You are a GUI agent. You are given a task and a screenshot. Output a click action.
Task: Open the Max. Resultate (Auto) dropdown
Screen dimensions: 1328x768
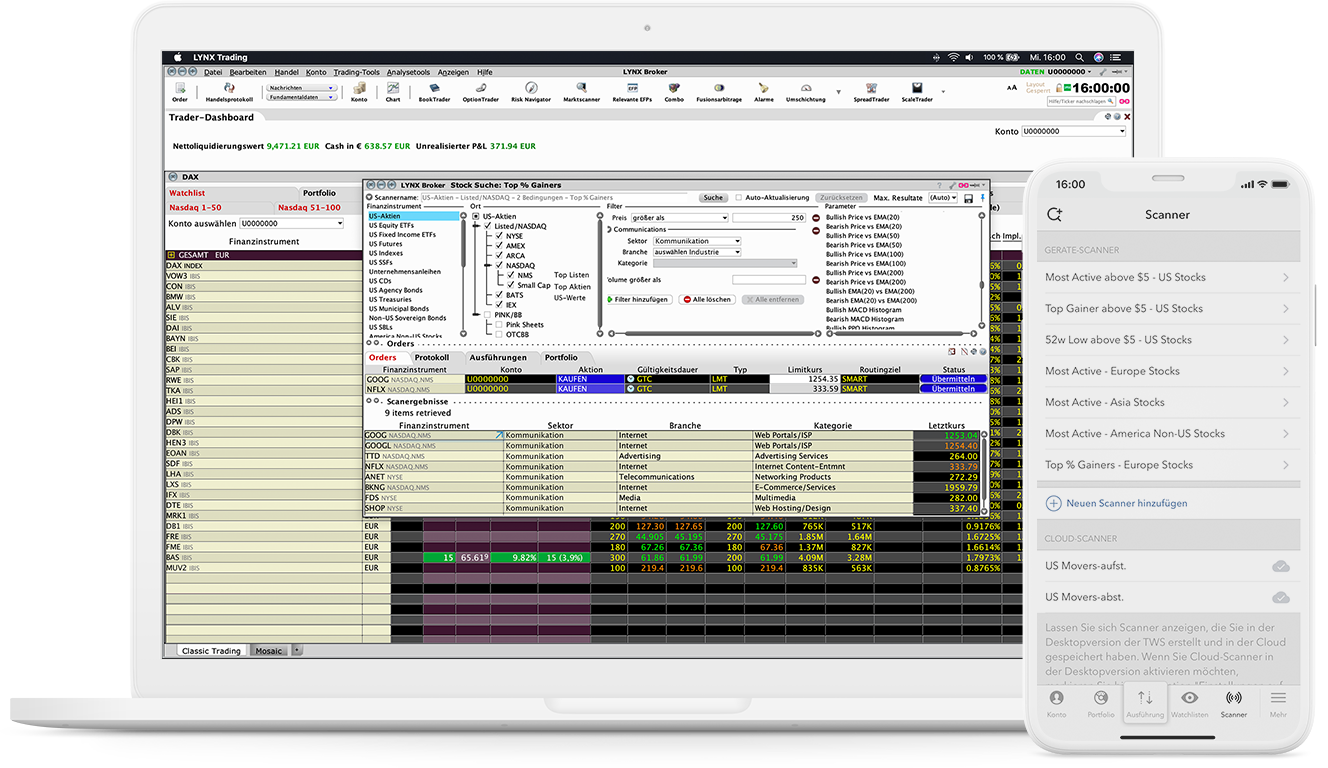tap(943, 198)
